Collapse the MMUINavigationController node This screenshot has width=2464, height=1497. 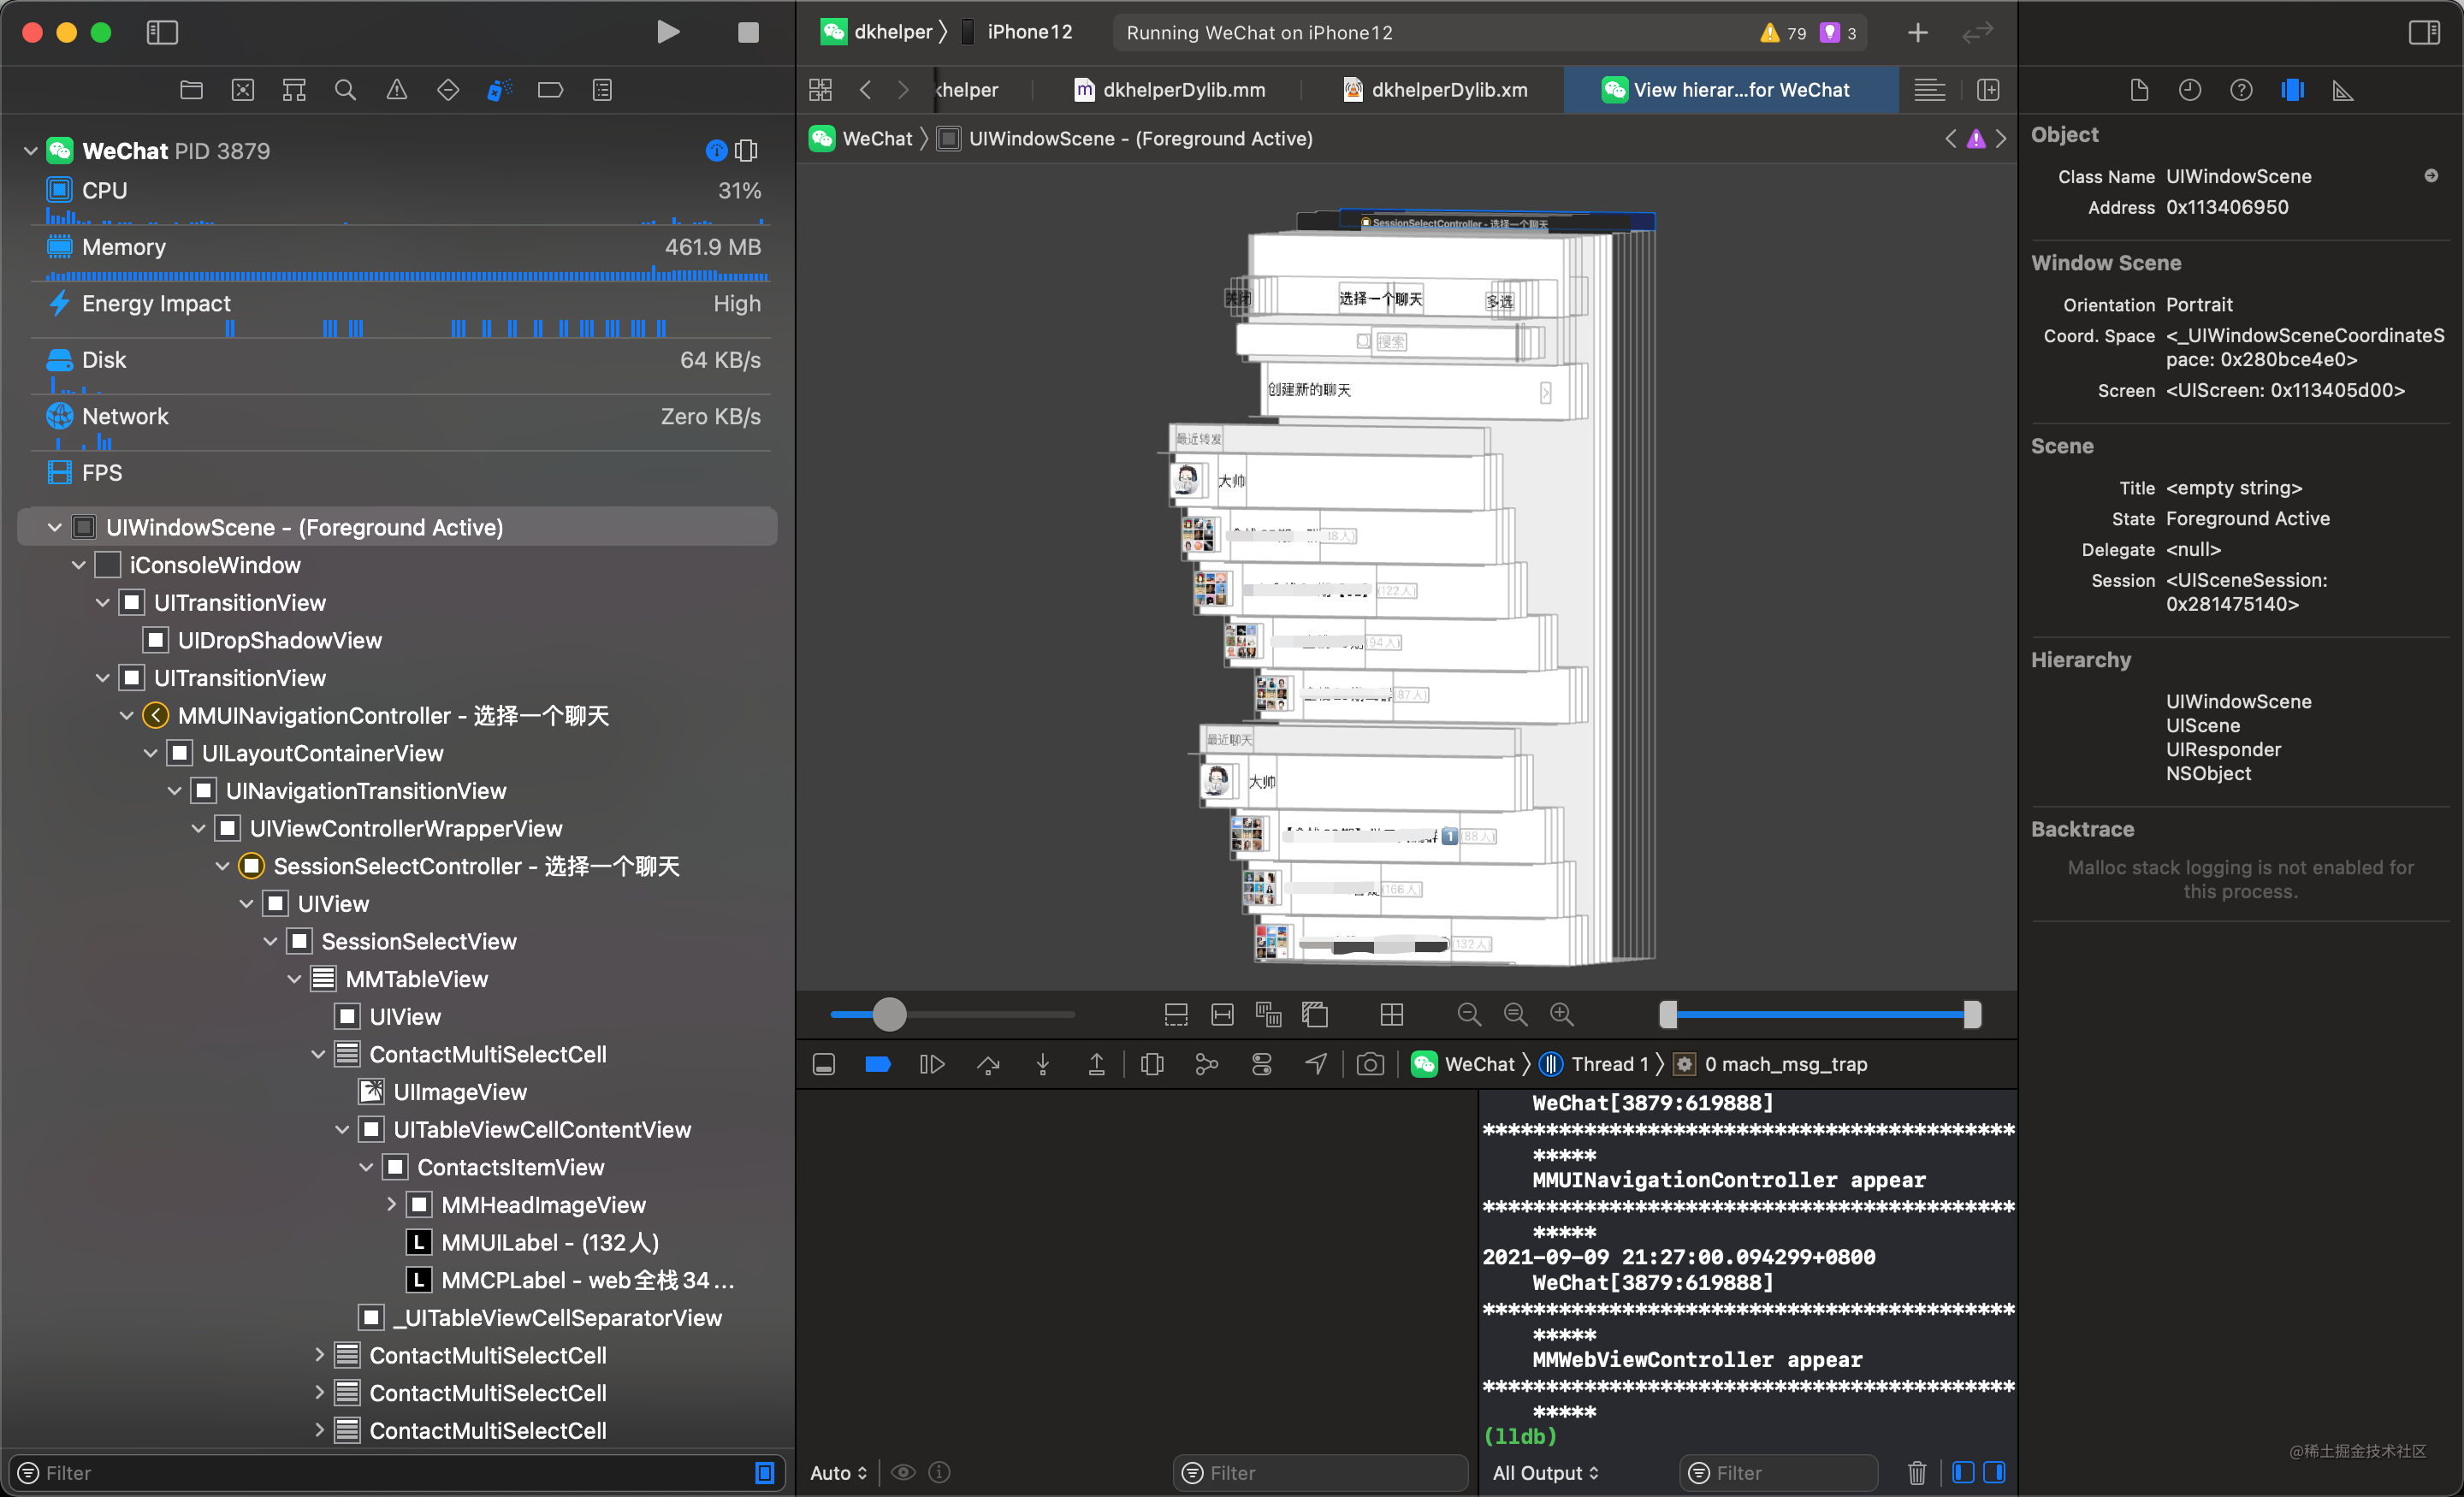[x=127, y=715]
